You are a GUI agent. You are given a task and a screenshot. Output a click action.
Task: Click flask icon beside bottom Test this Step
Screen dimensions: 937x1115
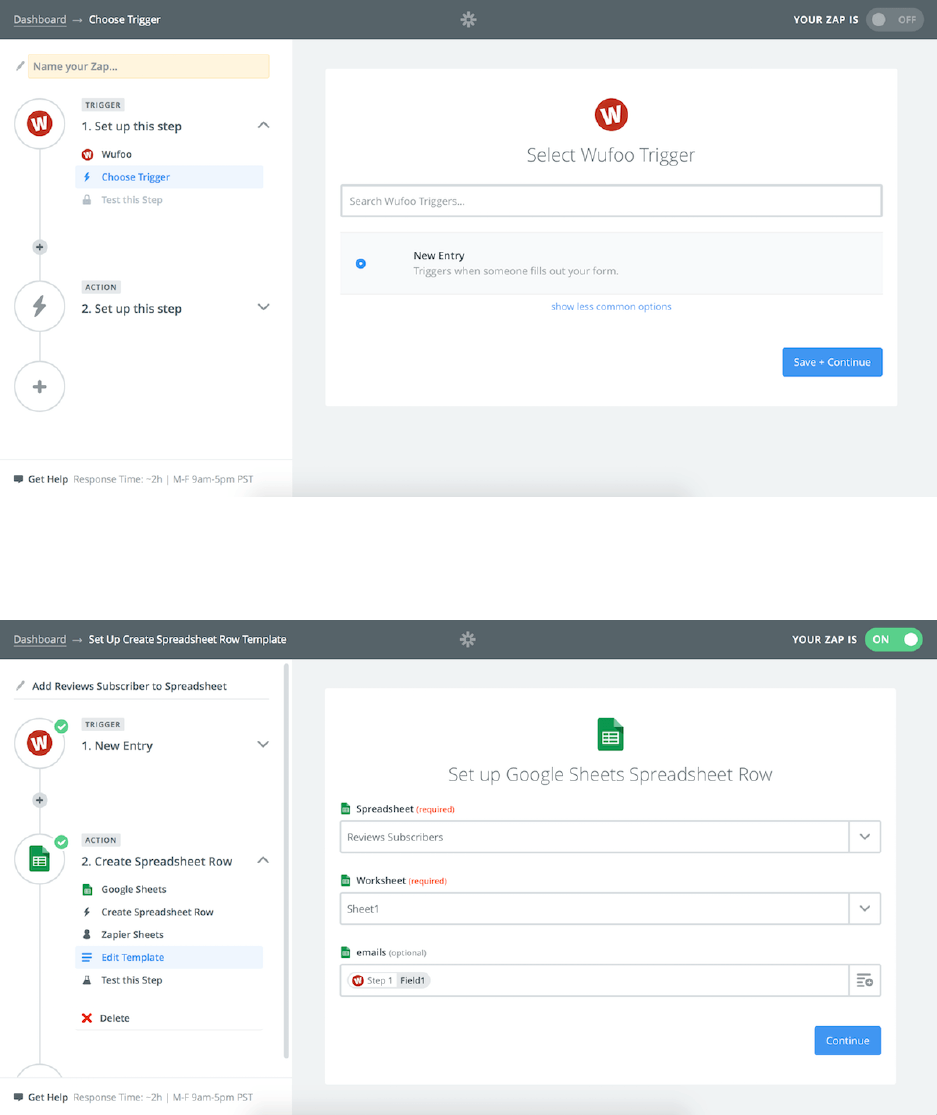(87, 980)
